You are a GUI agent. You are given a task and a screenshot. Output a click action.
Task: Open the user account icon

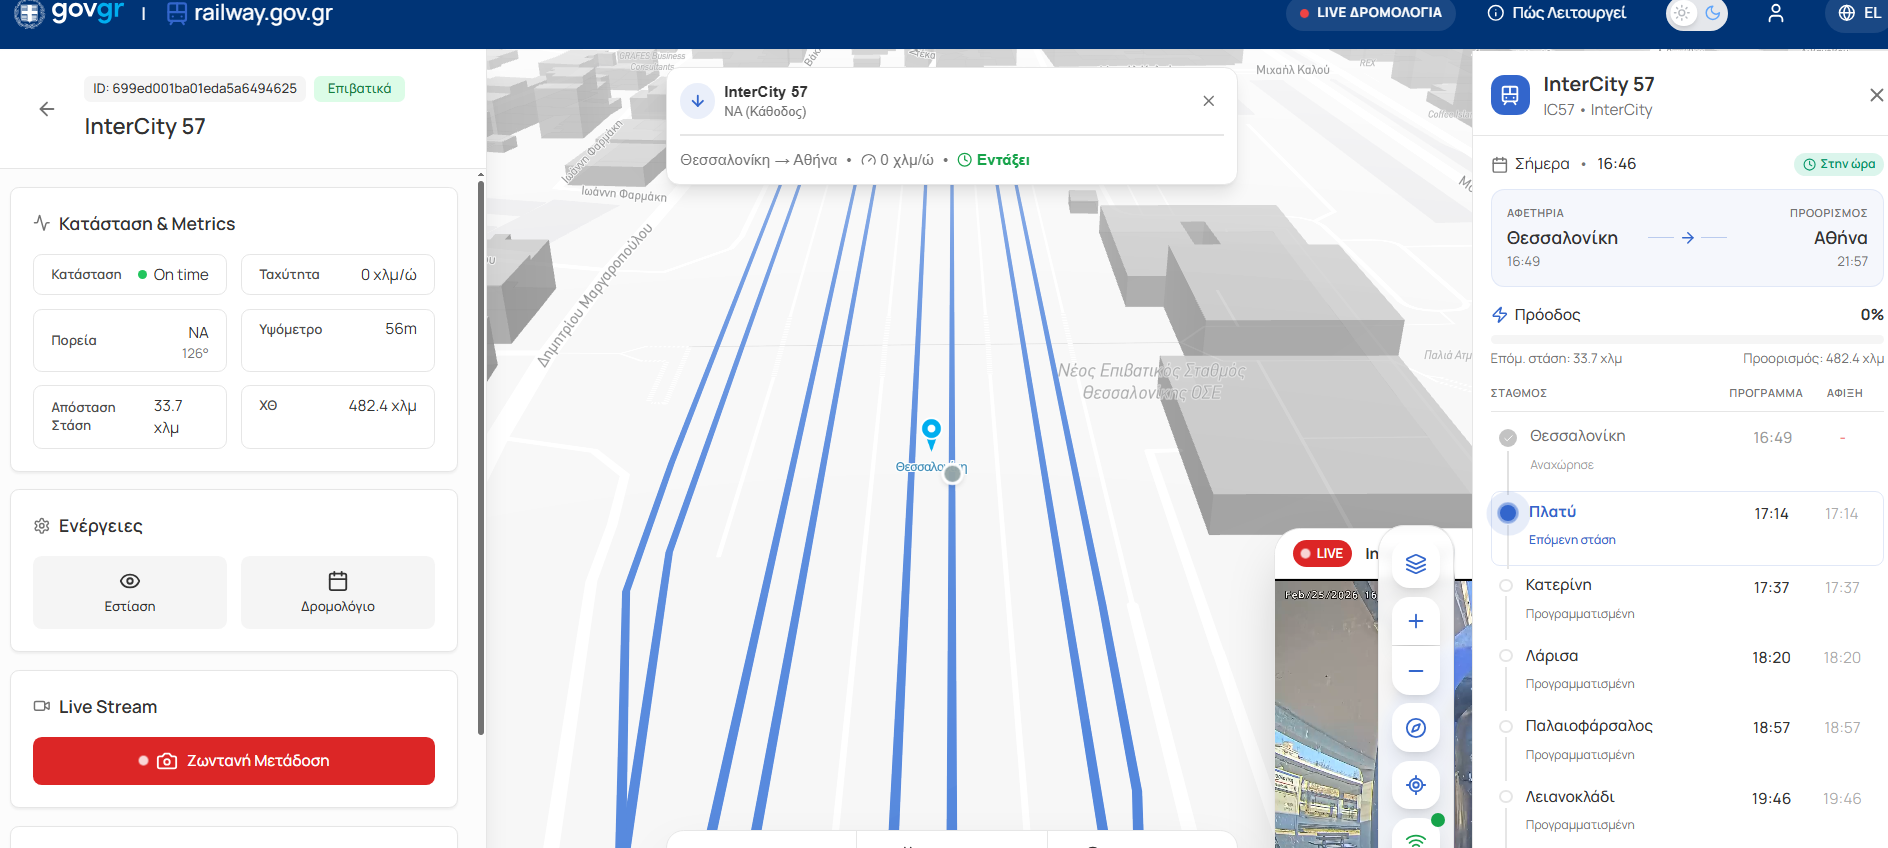click(x=1775, y=13)
